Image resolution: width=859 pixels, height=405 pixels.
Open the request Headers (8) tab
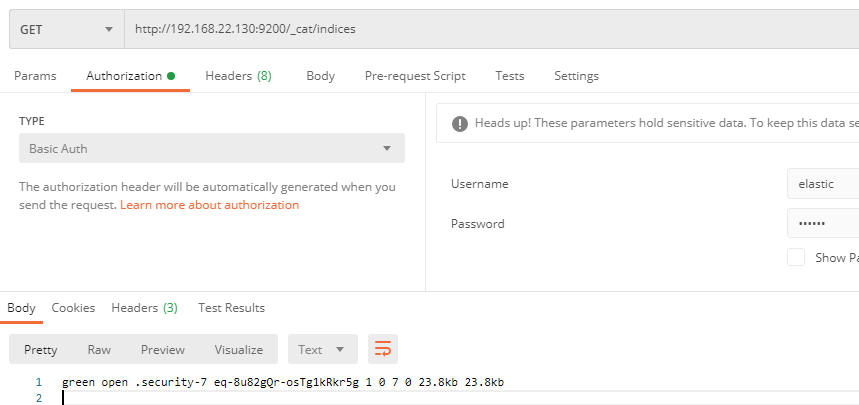click(238, 76)
